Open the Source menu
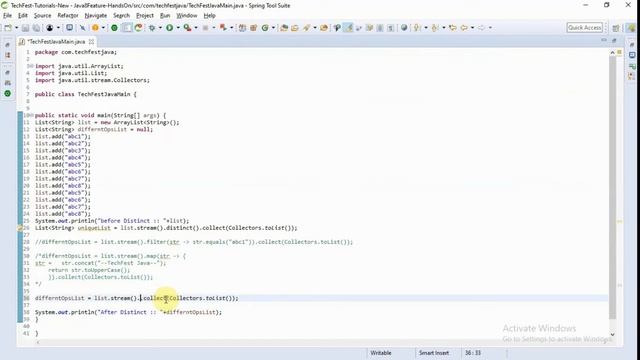 (x=42, y=16)
